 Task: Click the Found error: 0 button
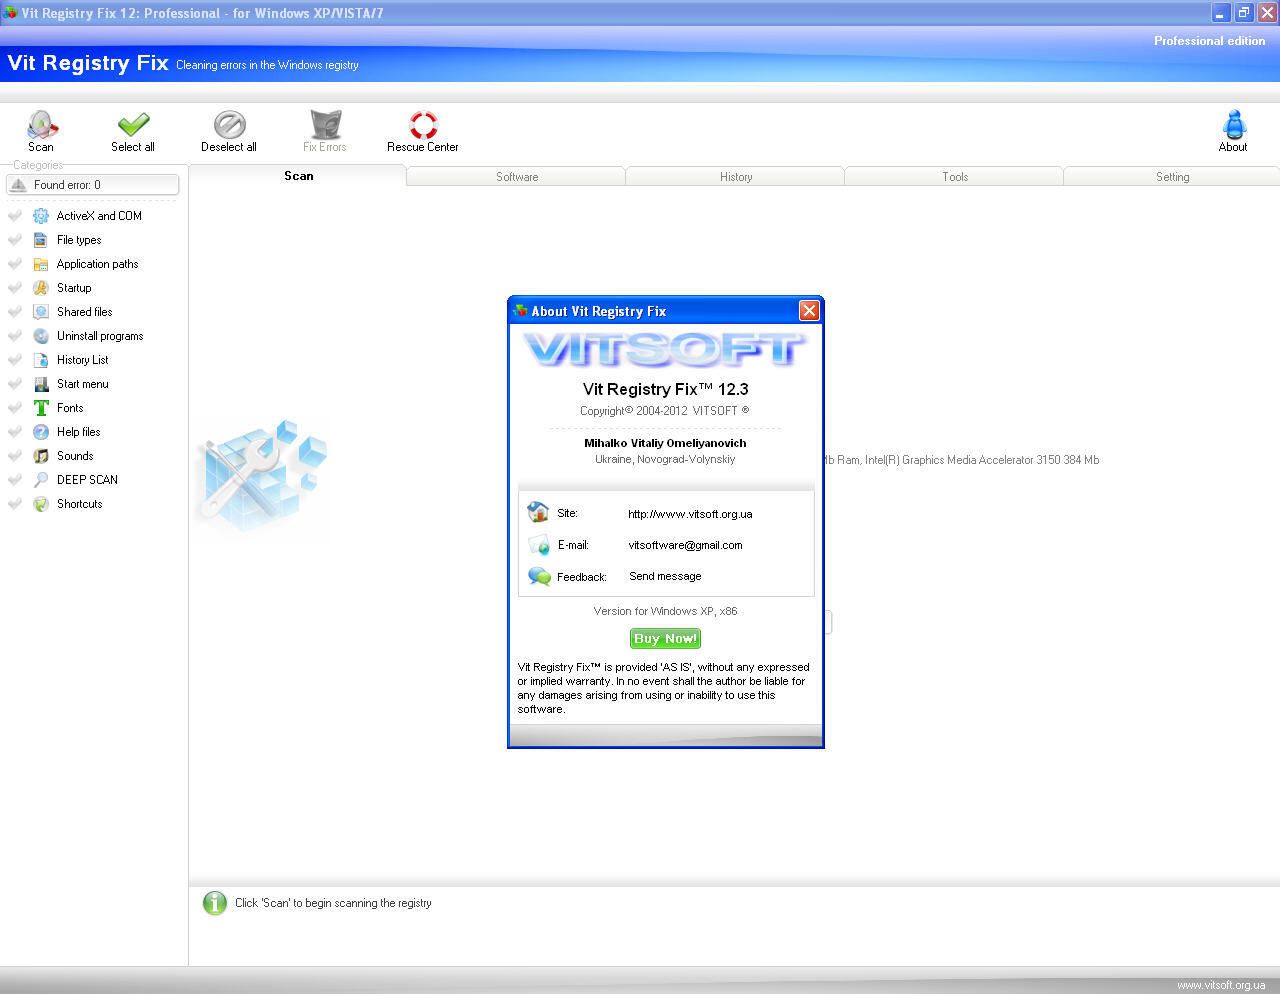click(x=93, y=185)
